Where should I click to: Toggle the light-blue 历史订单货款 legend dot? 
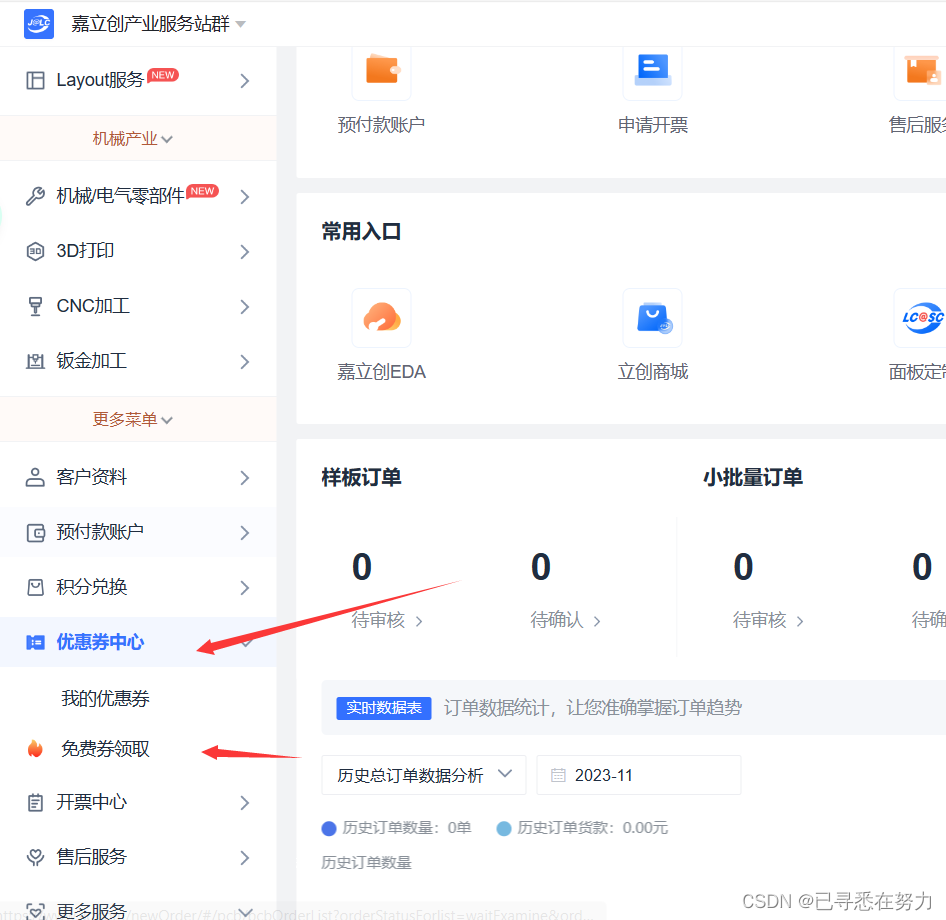pos(504,828)
